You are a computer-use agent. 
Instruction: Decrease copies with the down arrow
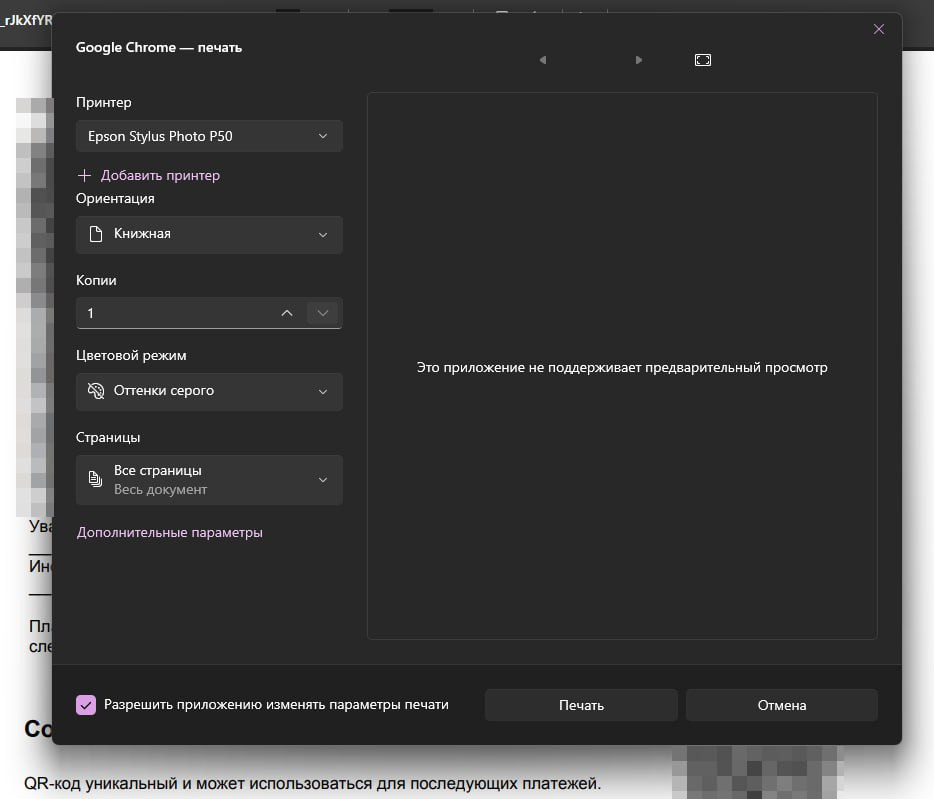(x=322, y=313)
